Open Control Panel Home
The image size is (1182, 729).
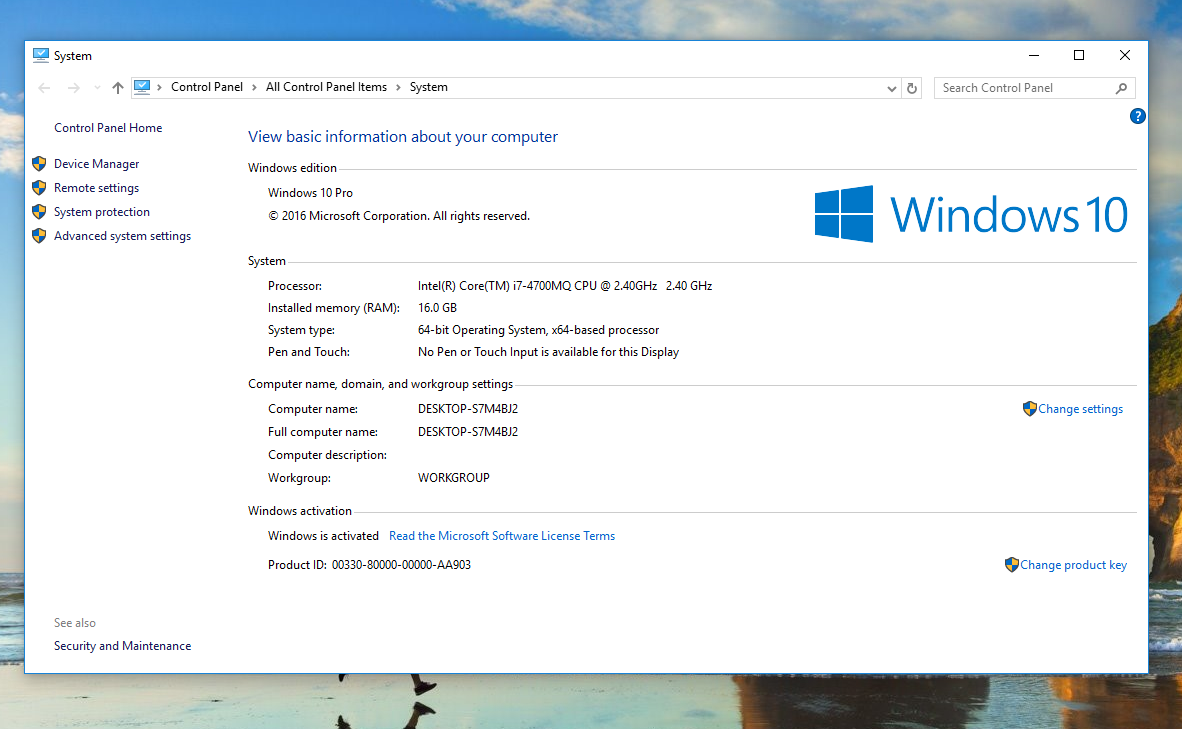tap(108, 128)
